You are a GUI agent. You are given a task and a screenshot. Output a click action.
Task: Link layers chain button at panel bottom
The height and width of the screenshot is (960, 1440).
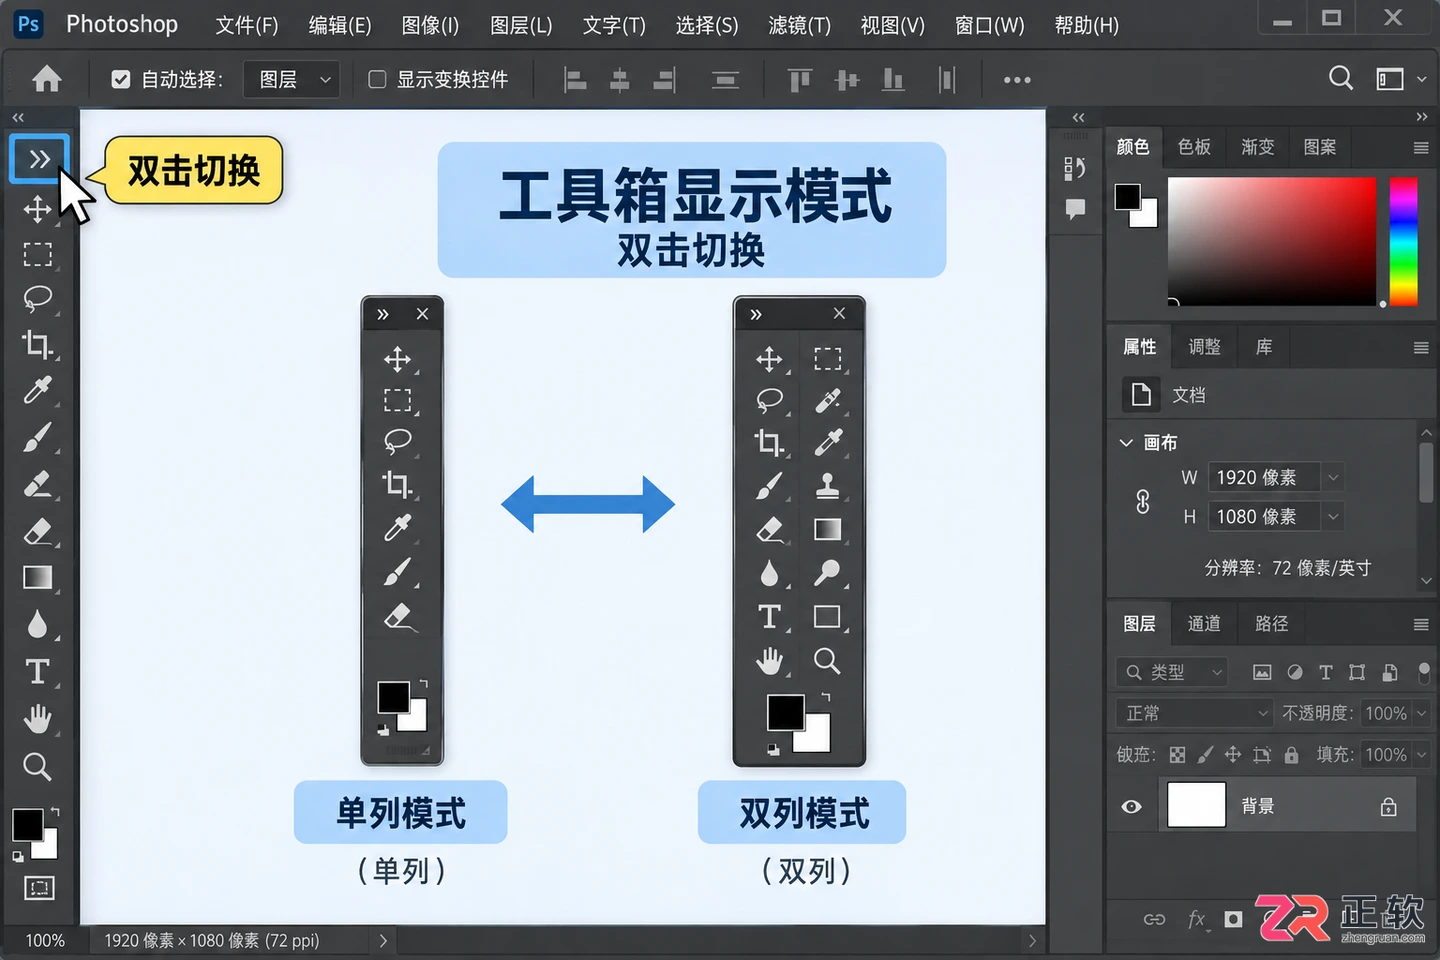pyautogui.click(x=1154, y=919)
